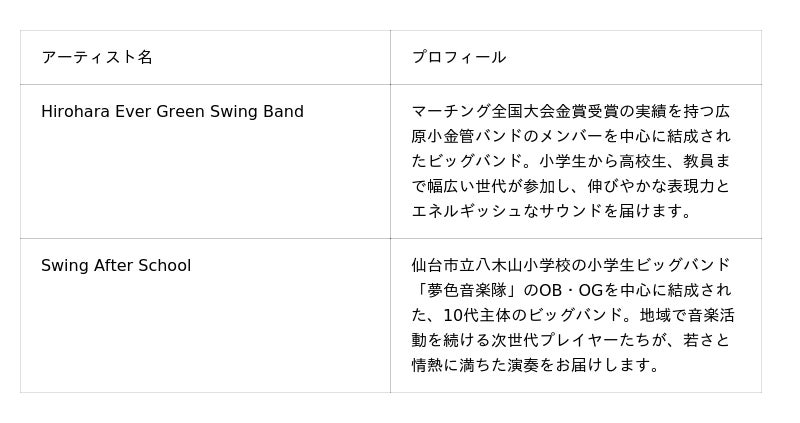Click the プロフィール column header

459,57
